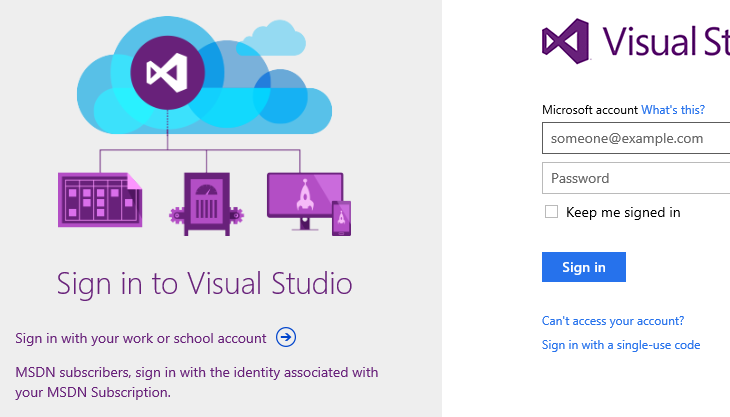The image size is (730, 417).
Task: Click the phone with rocket illustration
Action: (x=341, y=218)
